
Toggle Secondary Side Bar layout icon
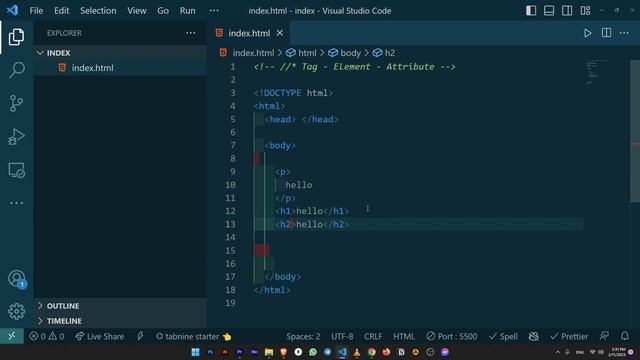pyautogui.click(x=567, y=11)
